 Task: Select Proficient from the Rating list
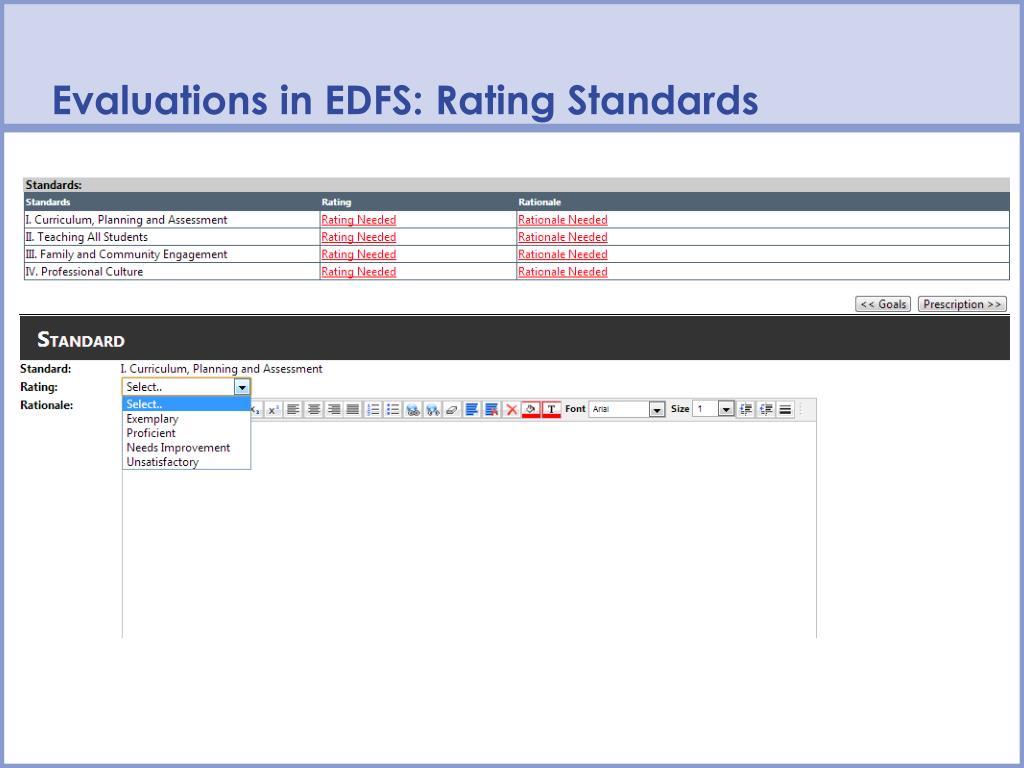[x=186, y=433]
